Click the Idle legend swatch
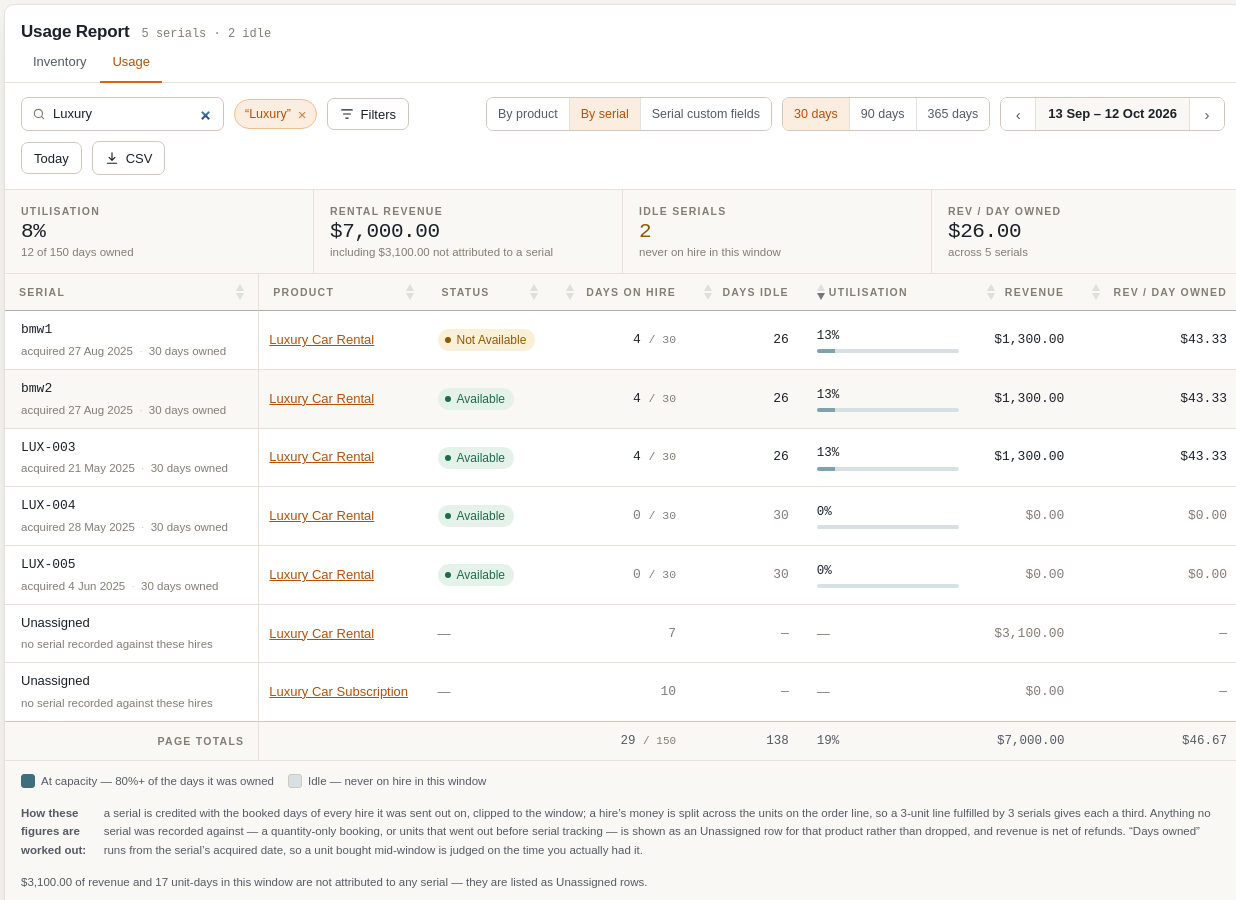 click(x=295, y=781)
